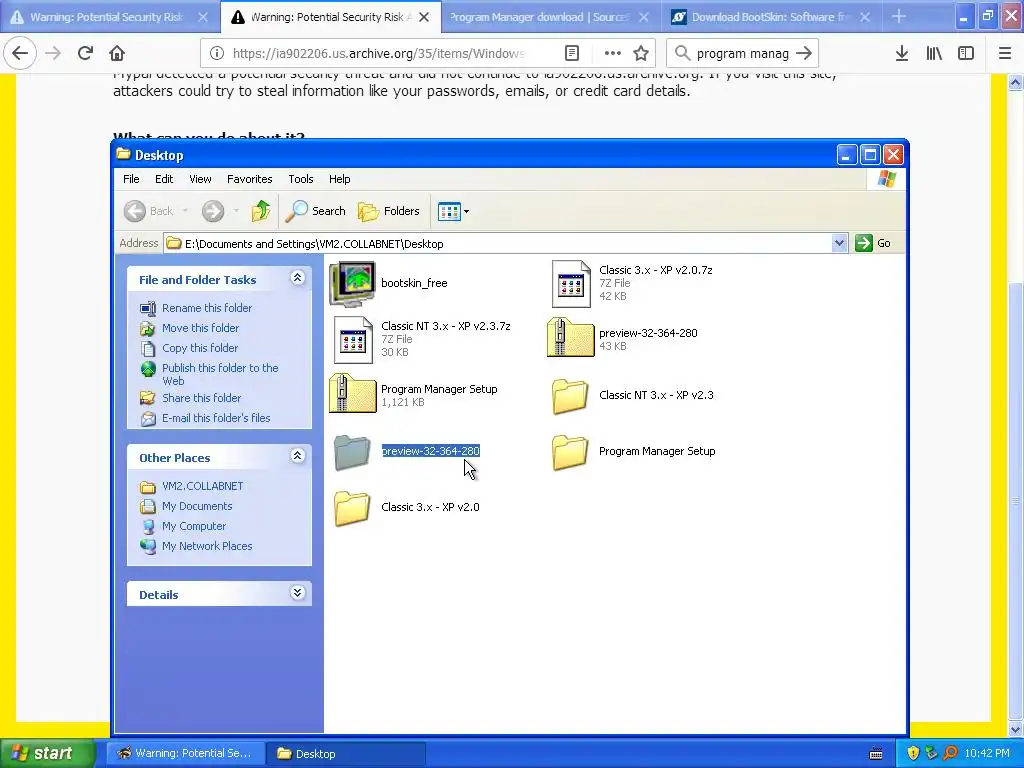This screenshot has height=768, width=1024.
Task: Toggle the browser sidebar icon
Action: 966,54
